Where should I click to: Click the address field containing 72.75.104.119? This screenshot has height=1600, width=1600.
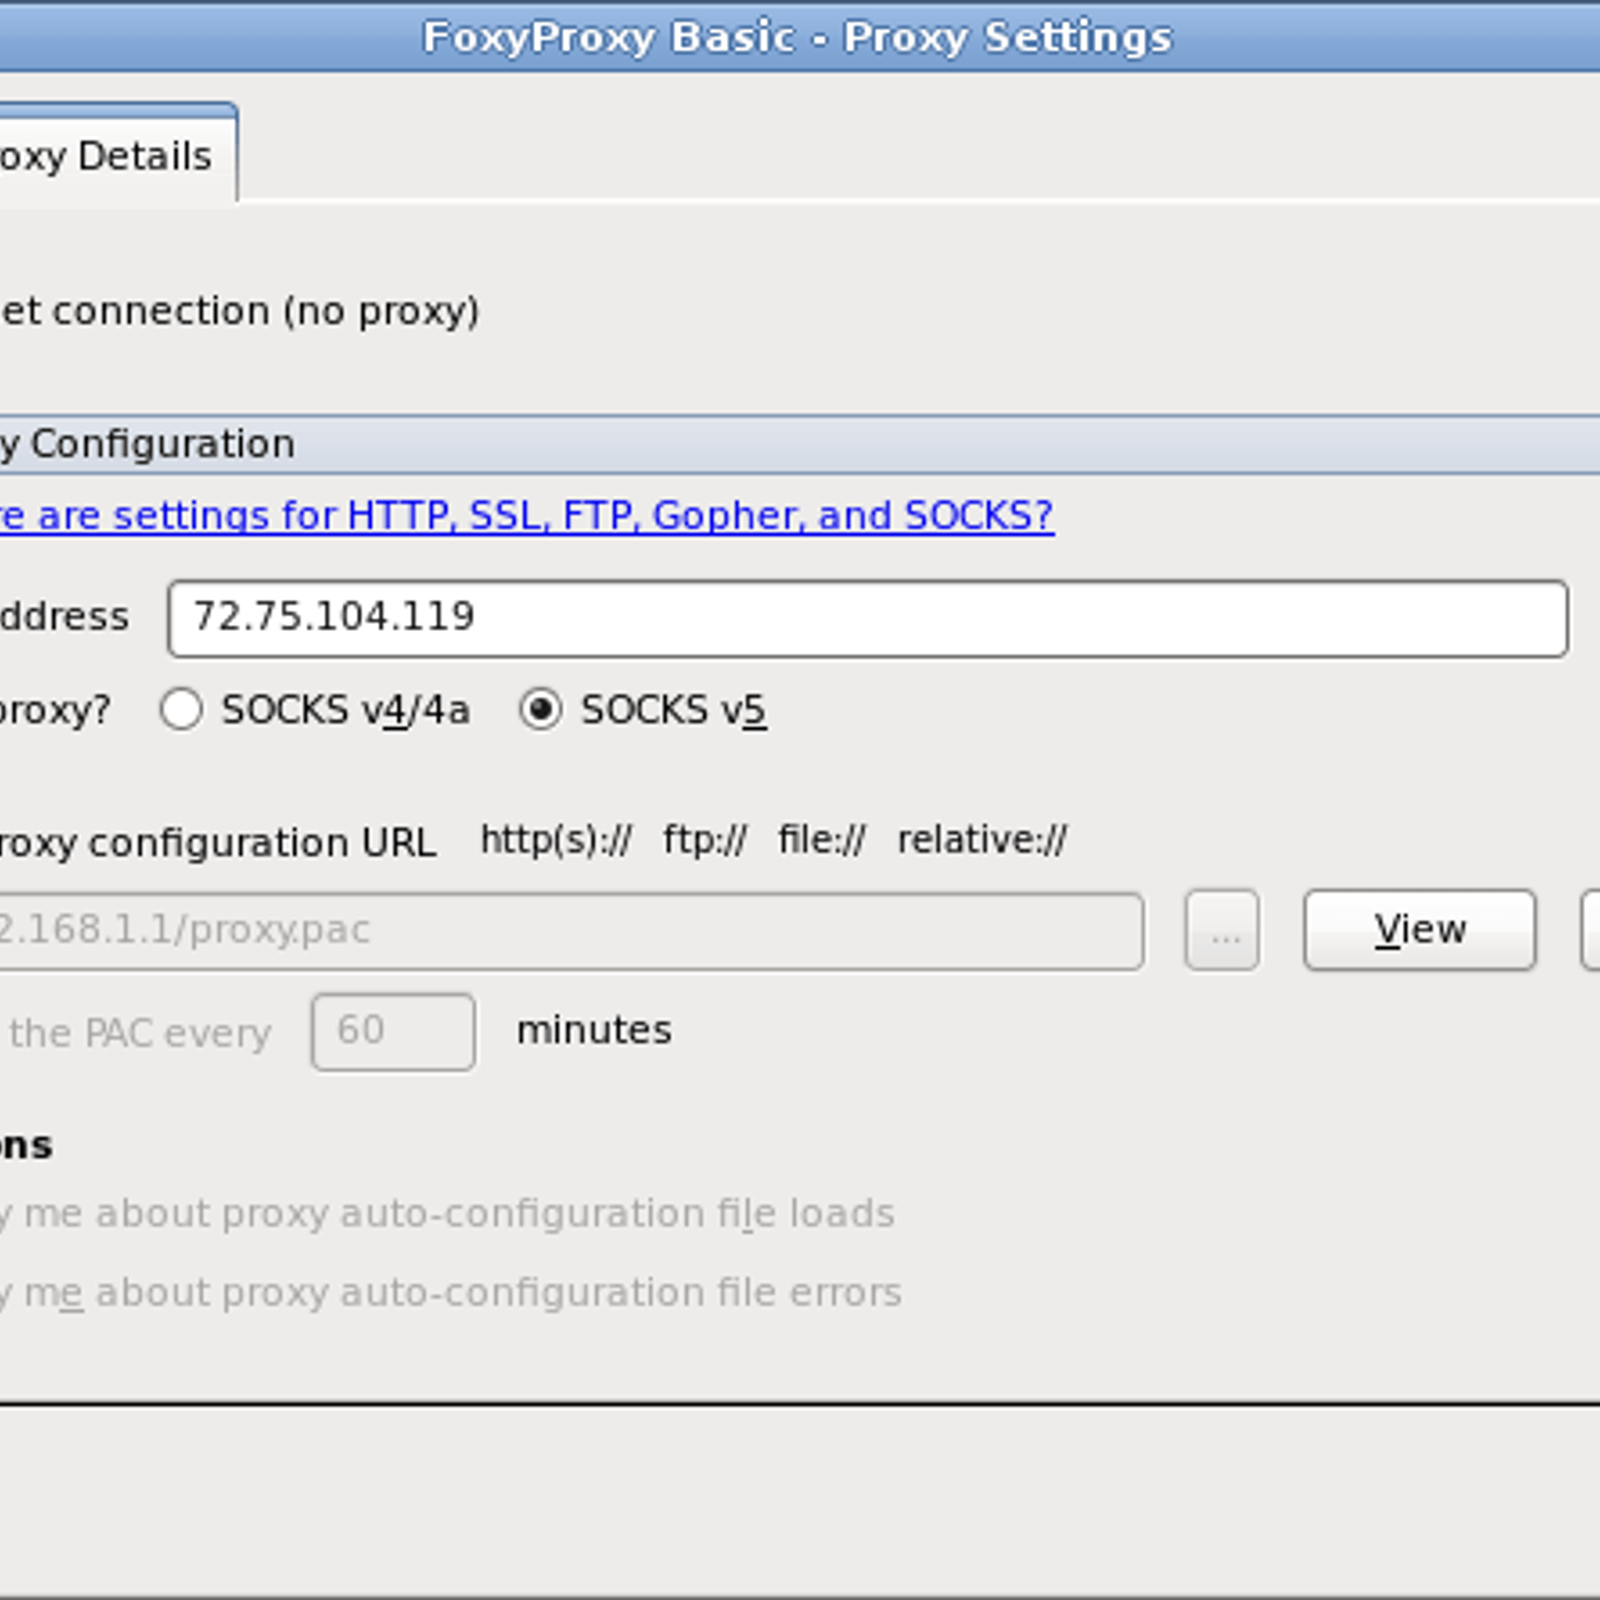[x=867, y=618]
